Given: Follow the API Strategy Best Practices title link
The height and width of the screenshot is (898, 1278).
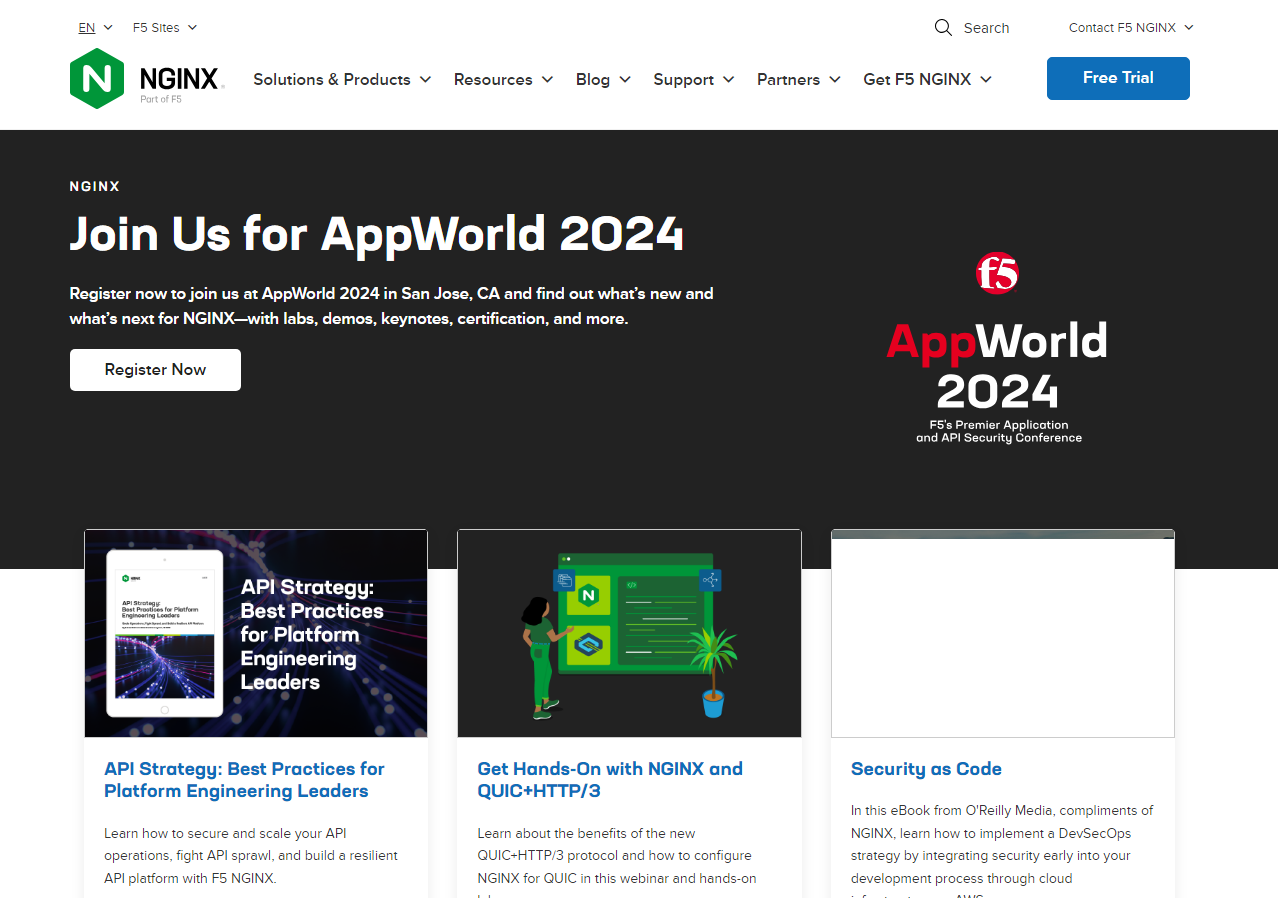Looking at the screenshot, I should click(244, 780).
